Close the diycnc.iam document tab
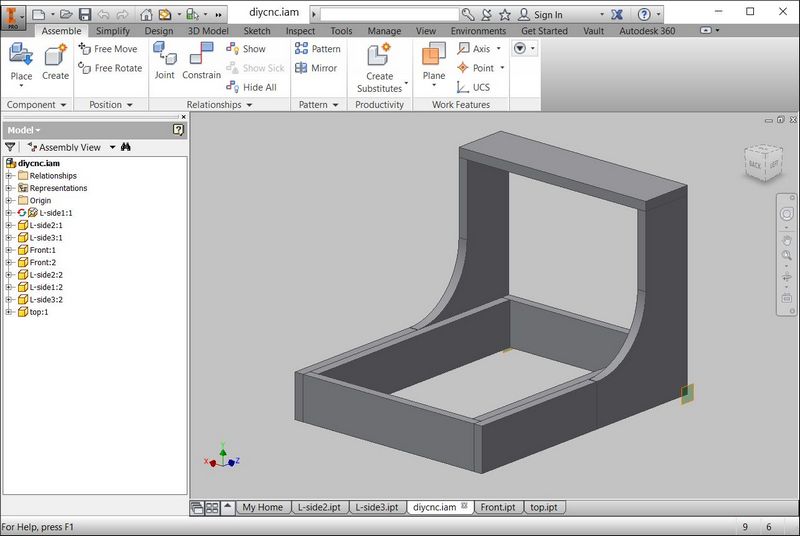The image size is (800, 536). click(x=464, y=506)
